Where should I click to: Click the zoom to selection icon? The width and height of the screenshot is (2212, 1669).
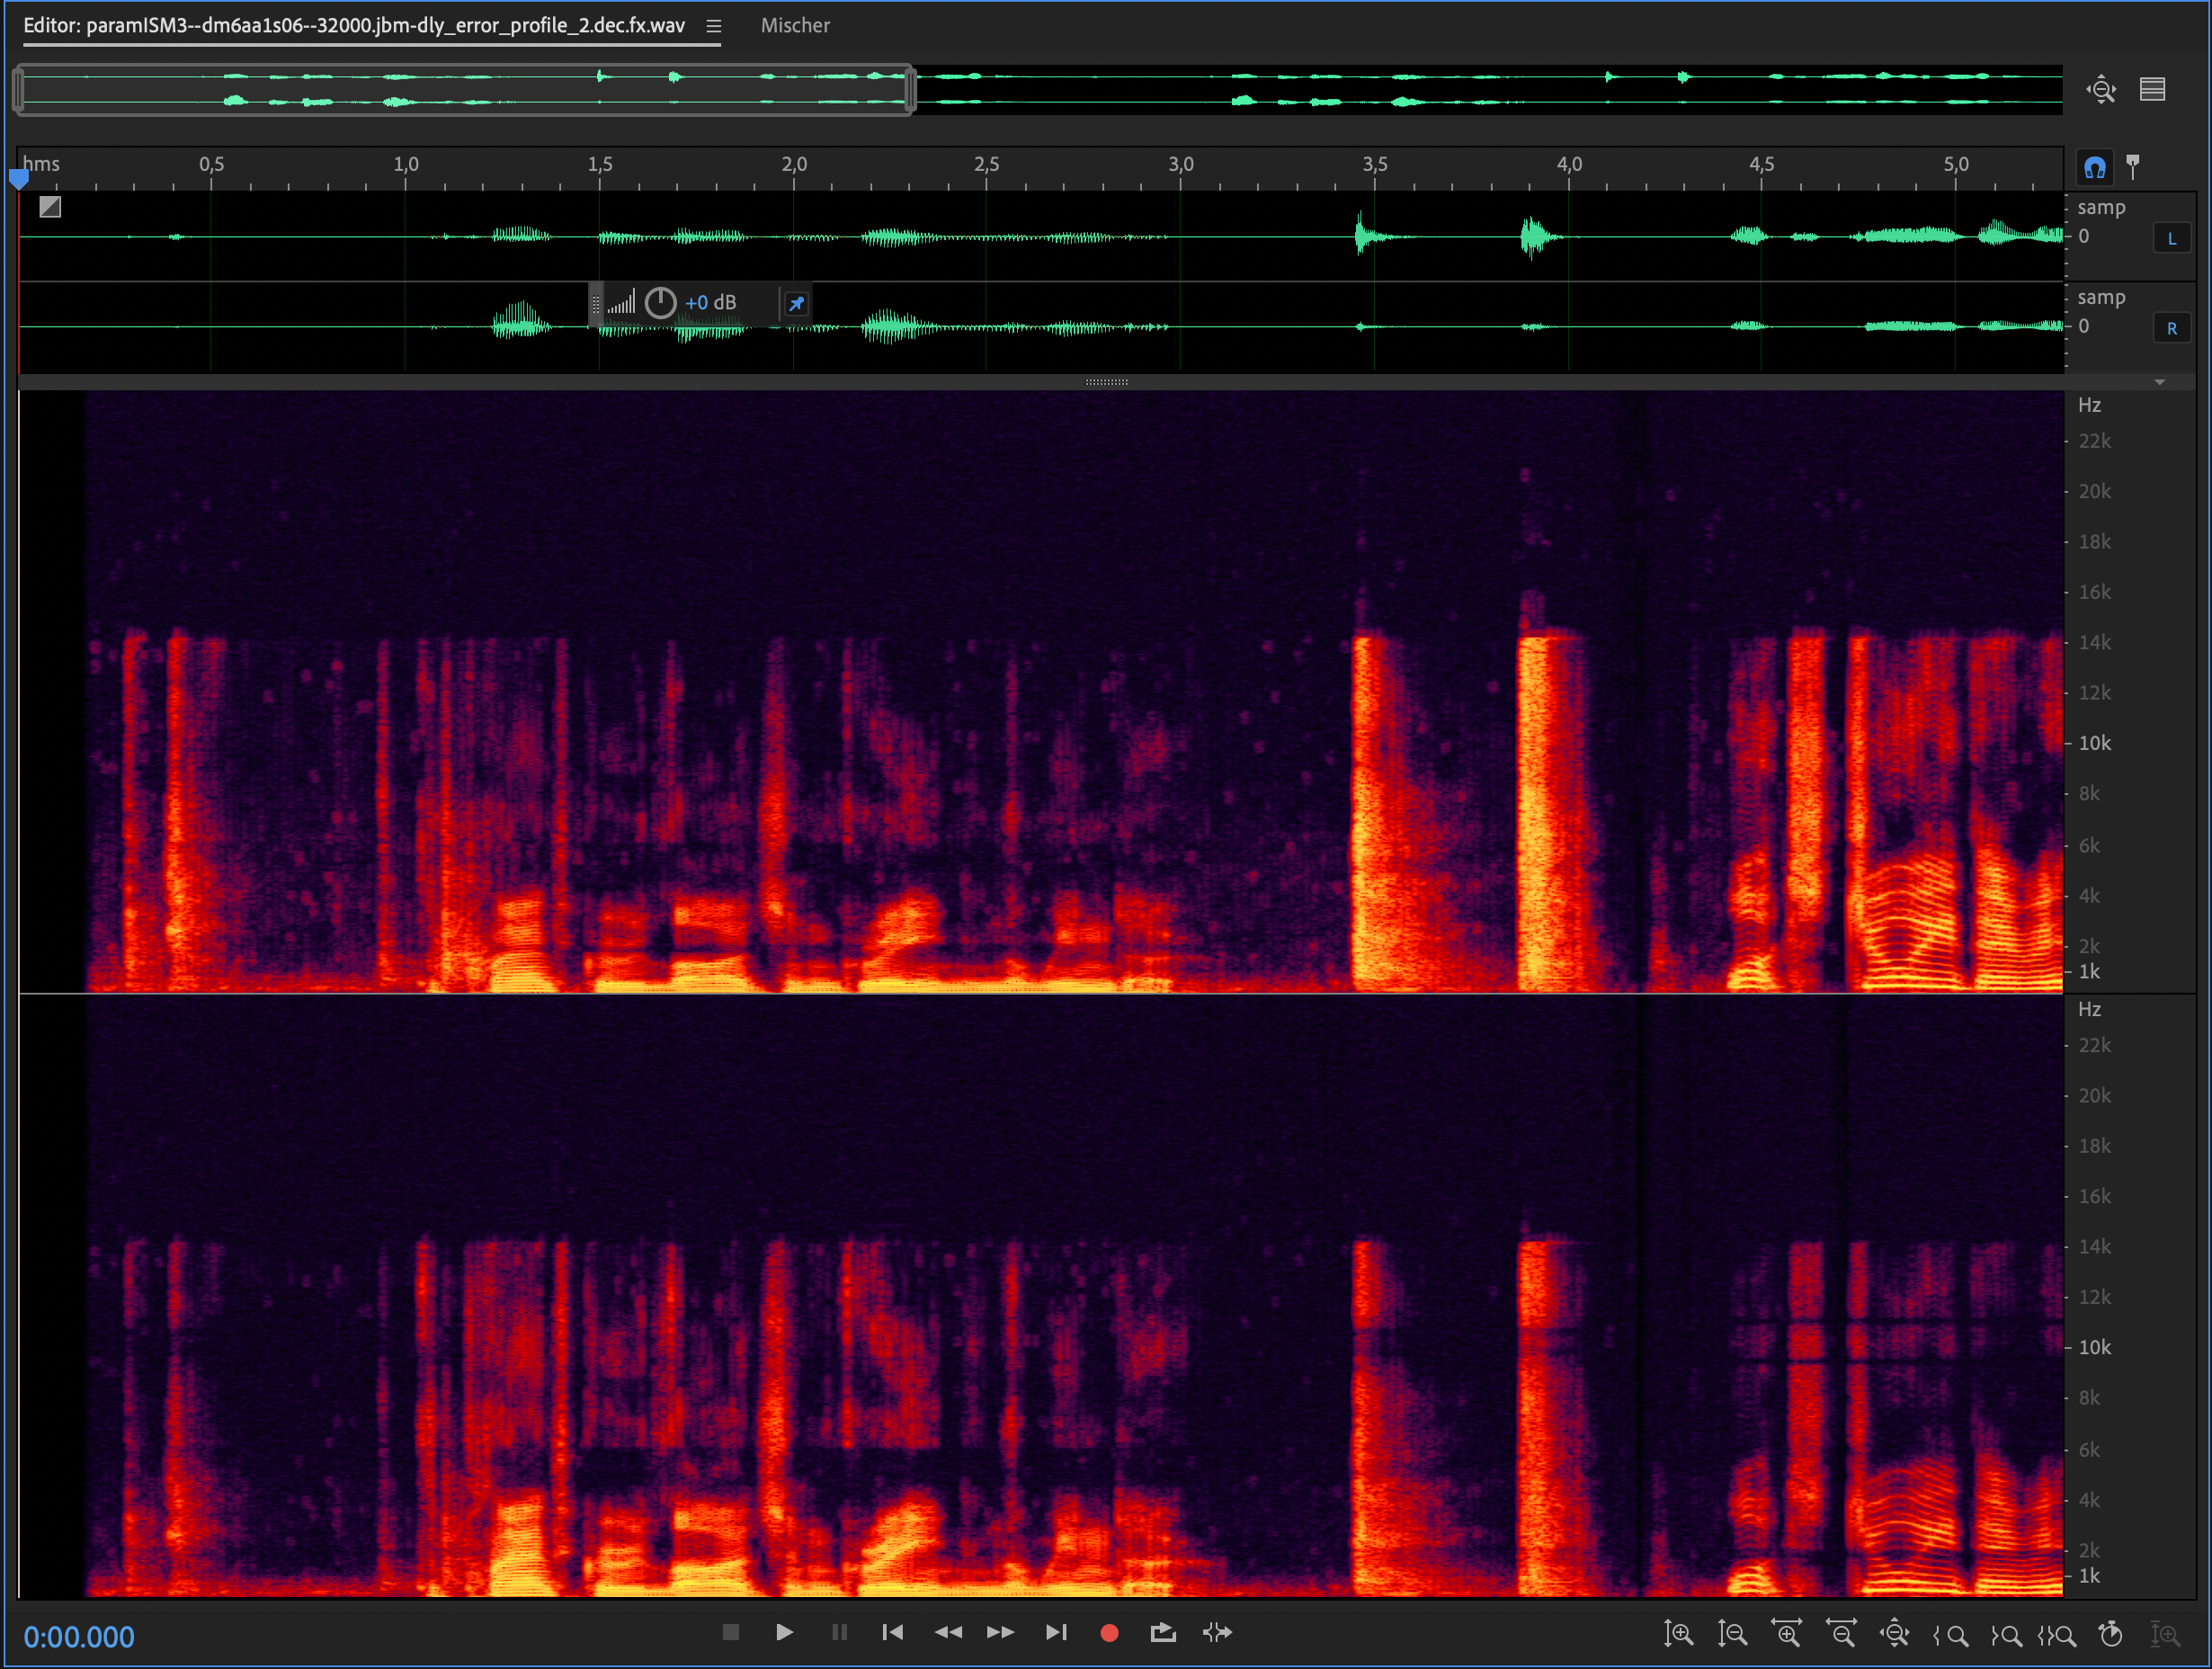click(x=2057, y=1634)
